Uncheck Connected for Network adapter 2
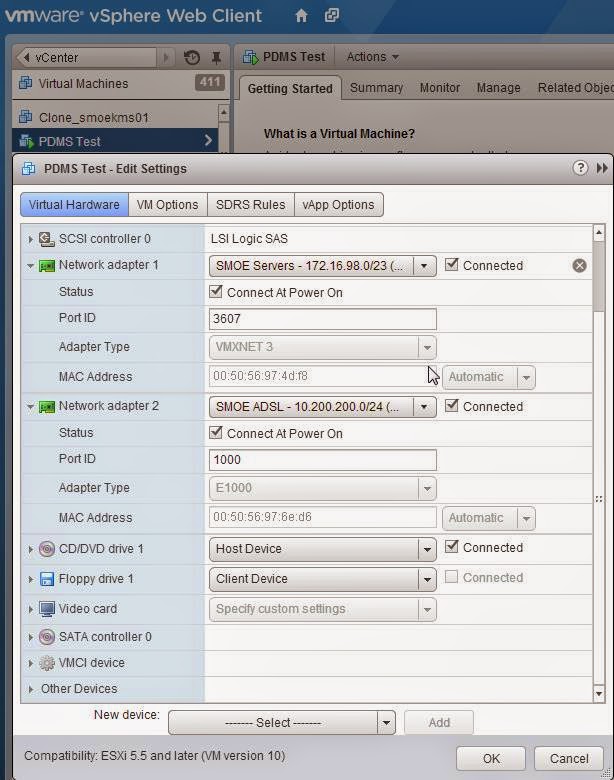614x780 pixels. click(x=451, y=405)
